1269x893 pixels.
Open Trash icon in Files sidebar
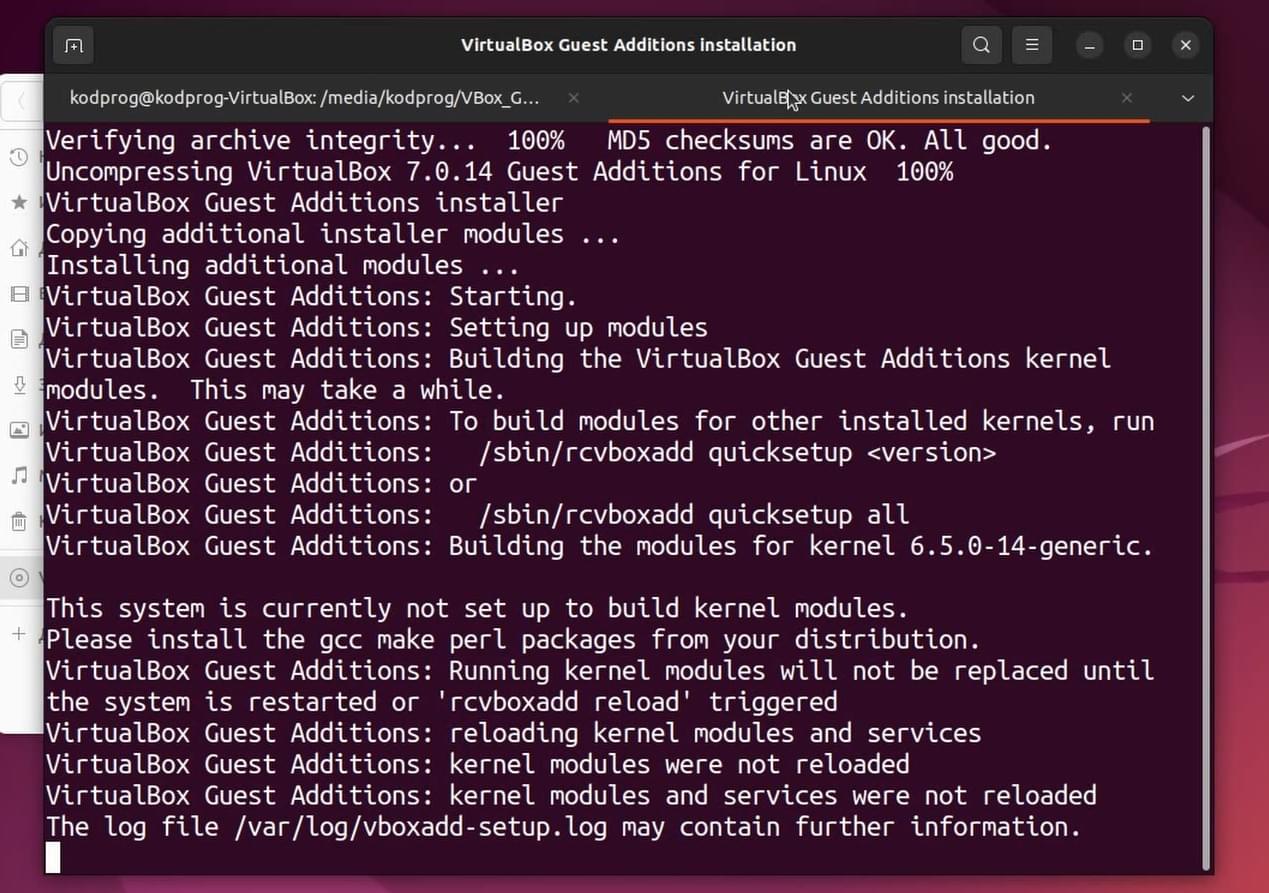click(x=18, y=521)
